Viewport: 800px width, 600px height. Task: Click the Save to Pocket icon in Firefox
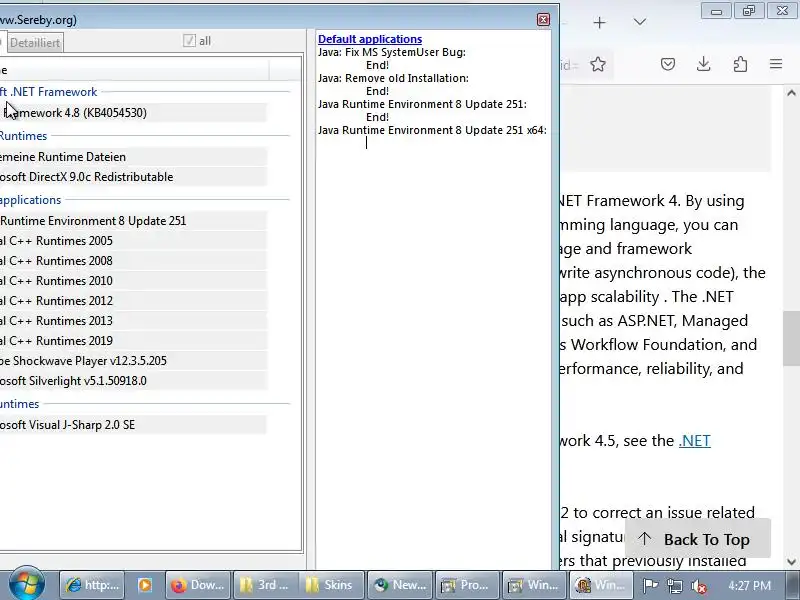click(668, 64)
